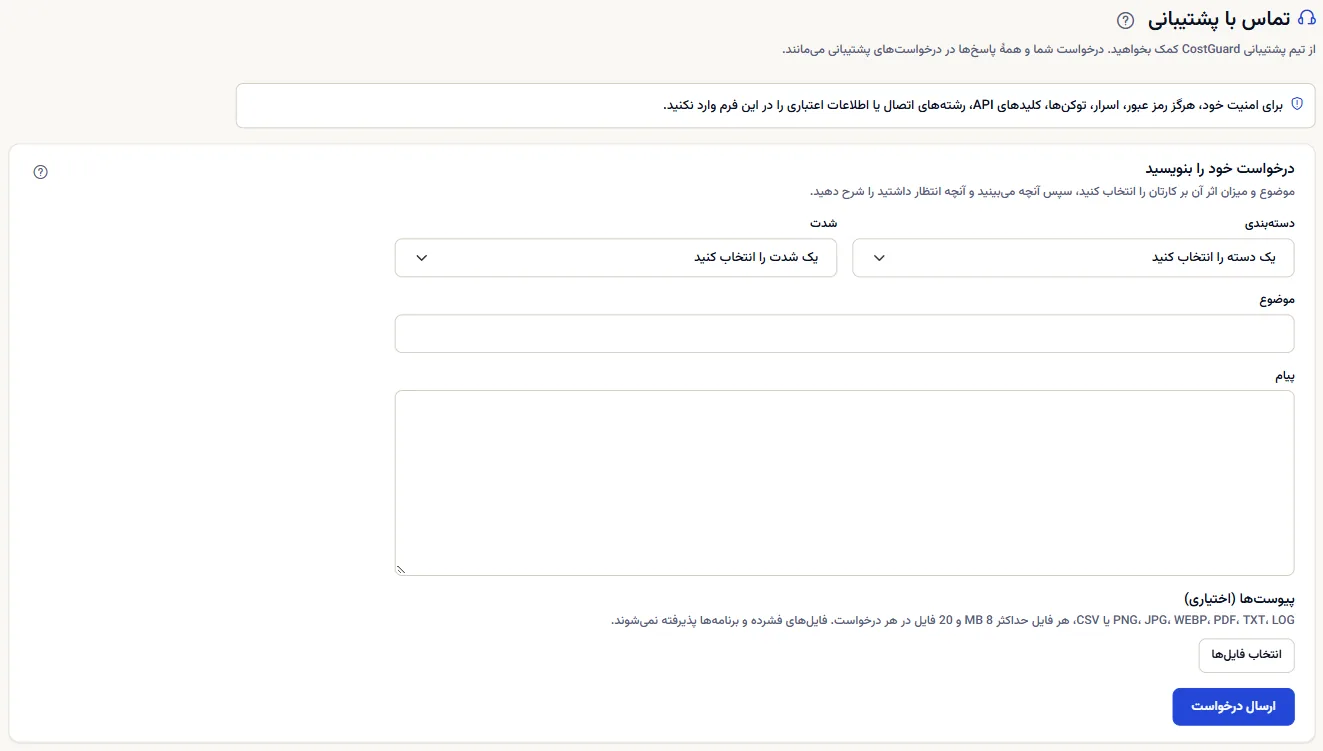This screenshot has width=1323, height=751.
Task: Click chevron arrow of category dropdown
Action: coord(879,258)
